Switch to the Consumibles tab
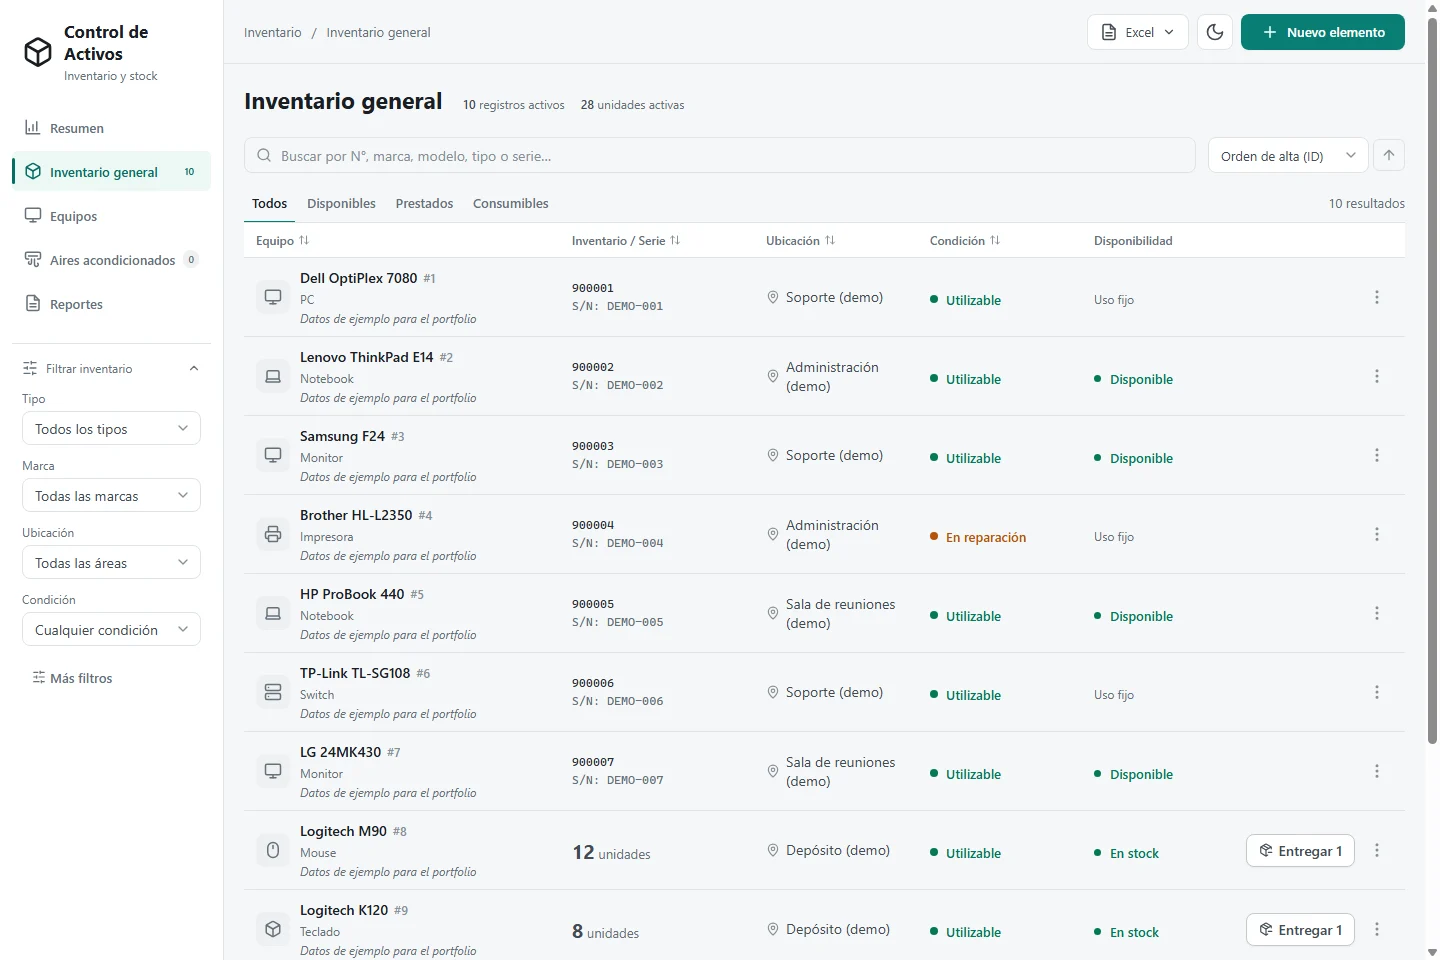 (x=511, y=203)
